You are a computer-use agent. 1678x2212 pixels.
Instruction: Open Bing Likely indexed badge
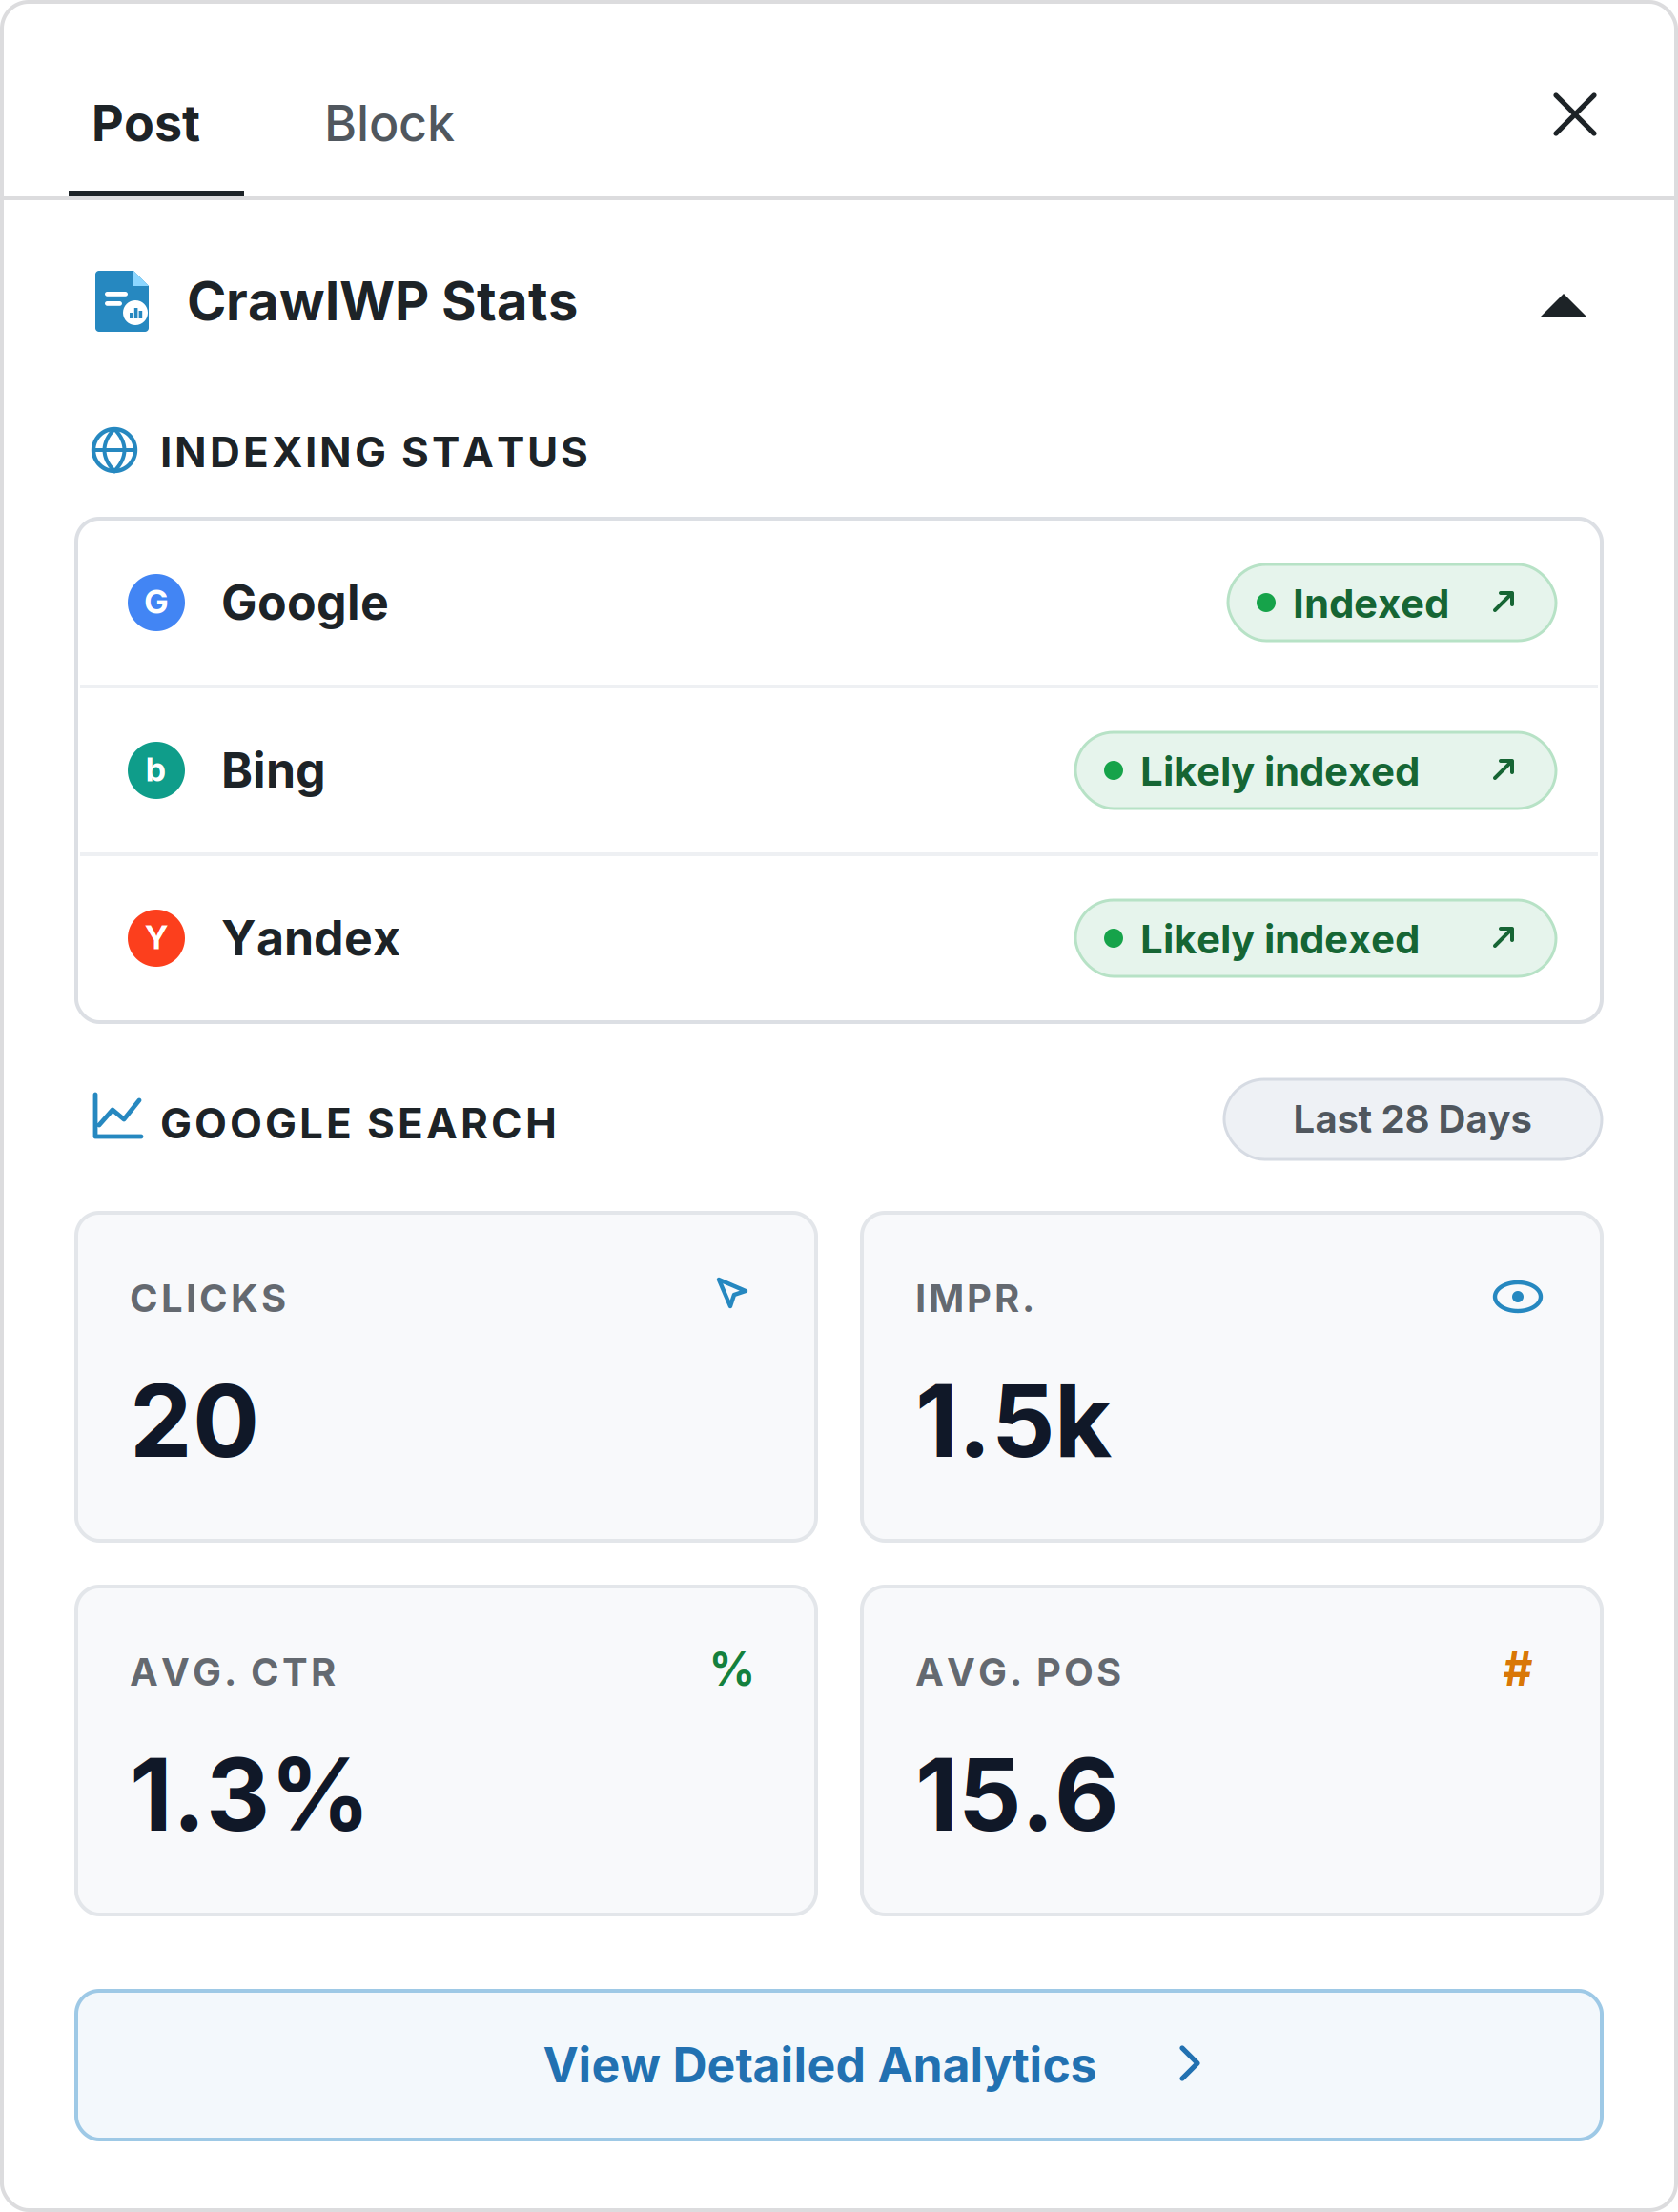(1315, 771)
